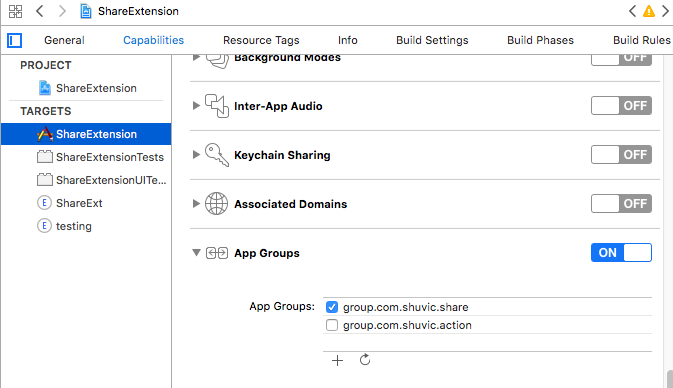Image resolution: width=673 pixels, height=388 pixels.
Task: Expand the Associated Domains section
Action: click(196, 203)
